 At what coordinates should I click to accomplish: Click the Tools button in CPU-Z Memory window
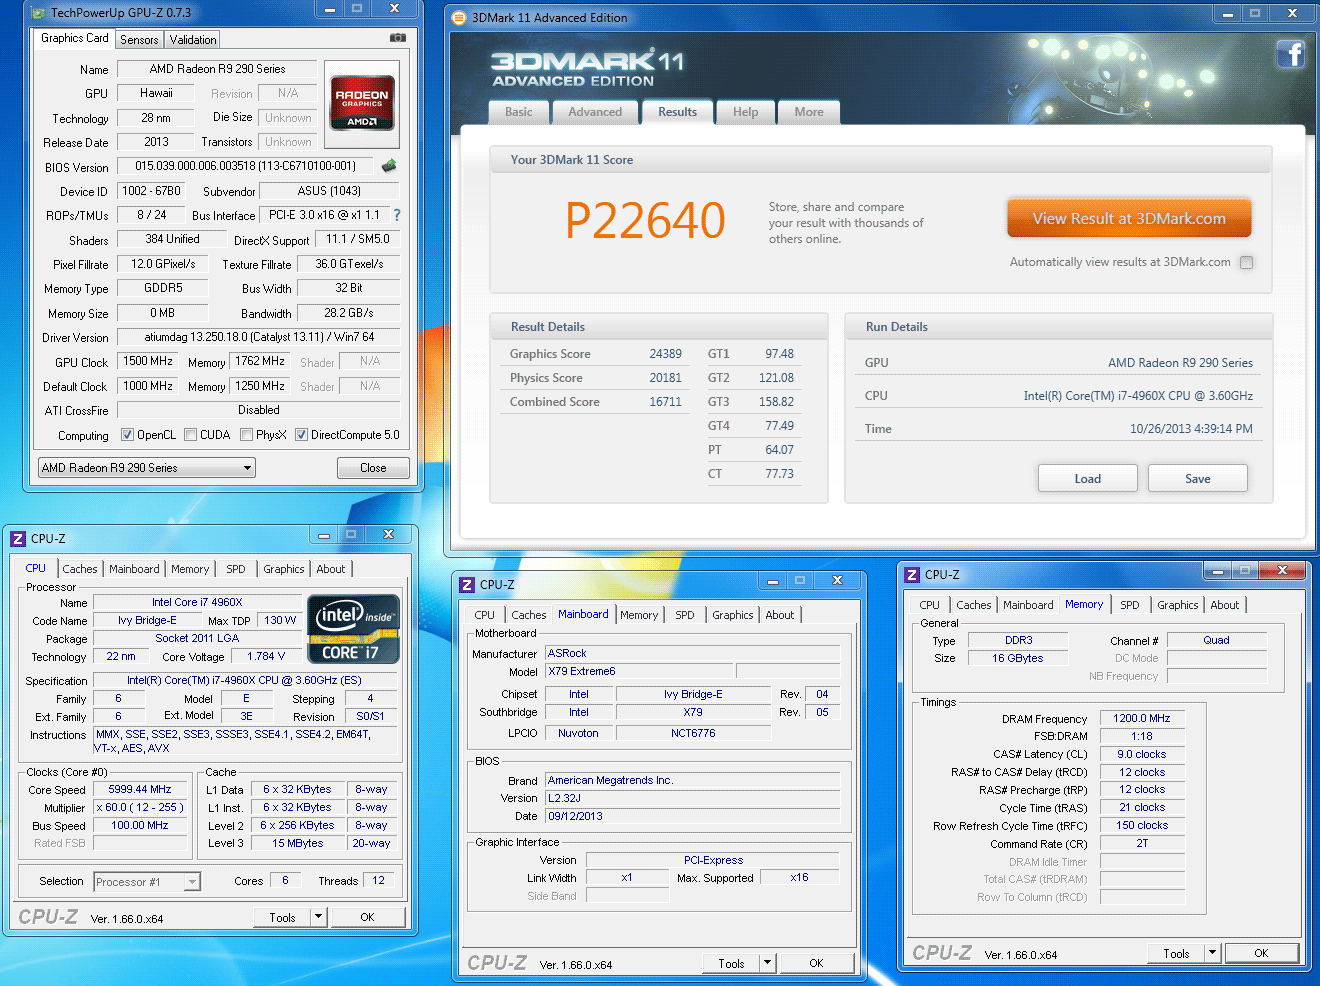coord(1176,953)
